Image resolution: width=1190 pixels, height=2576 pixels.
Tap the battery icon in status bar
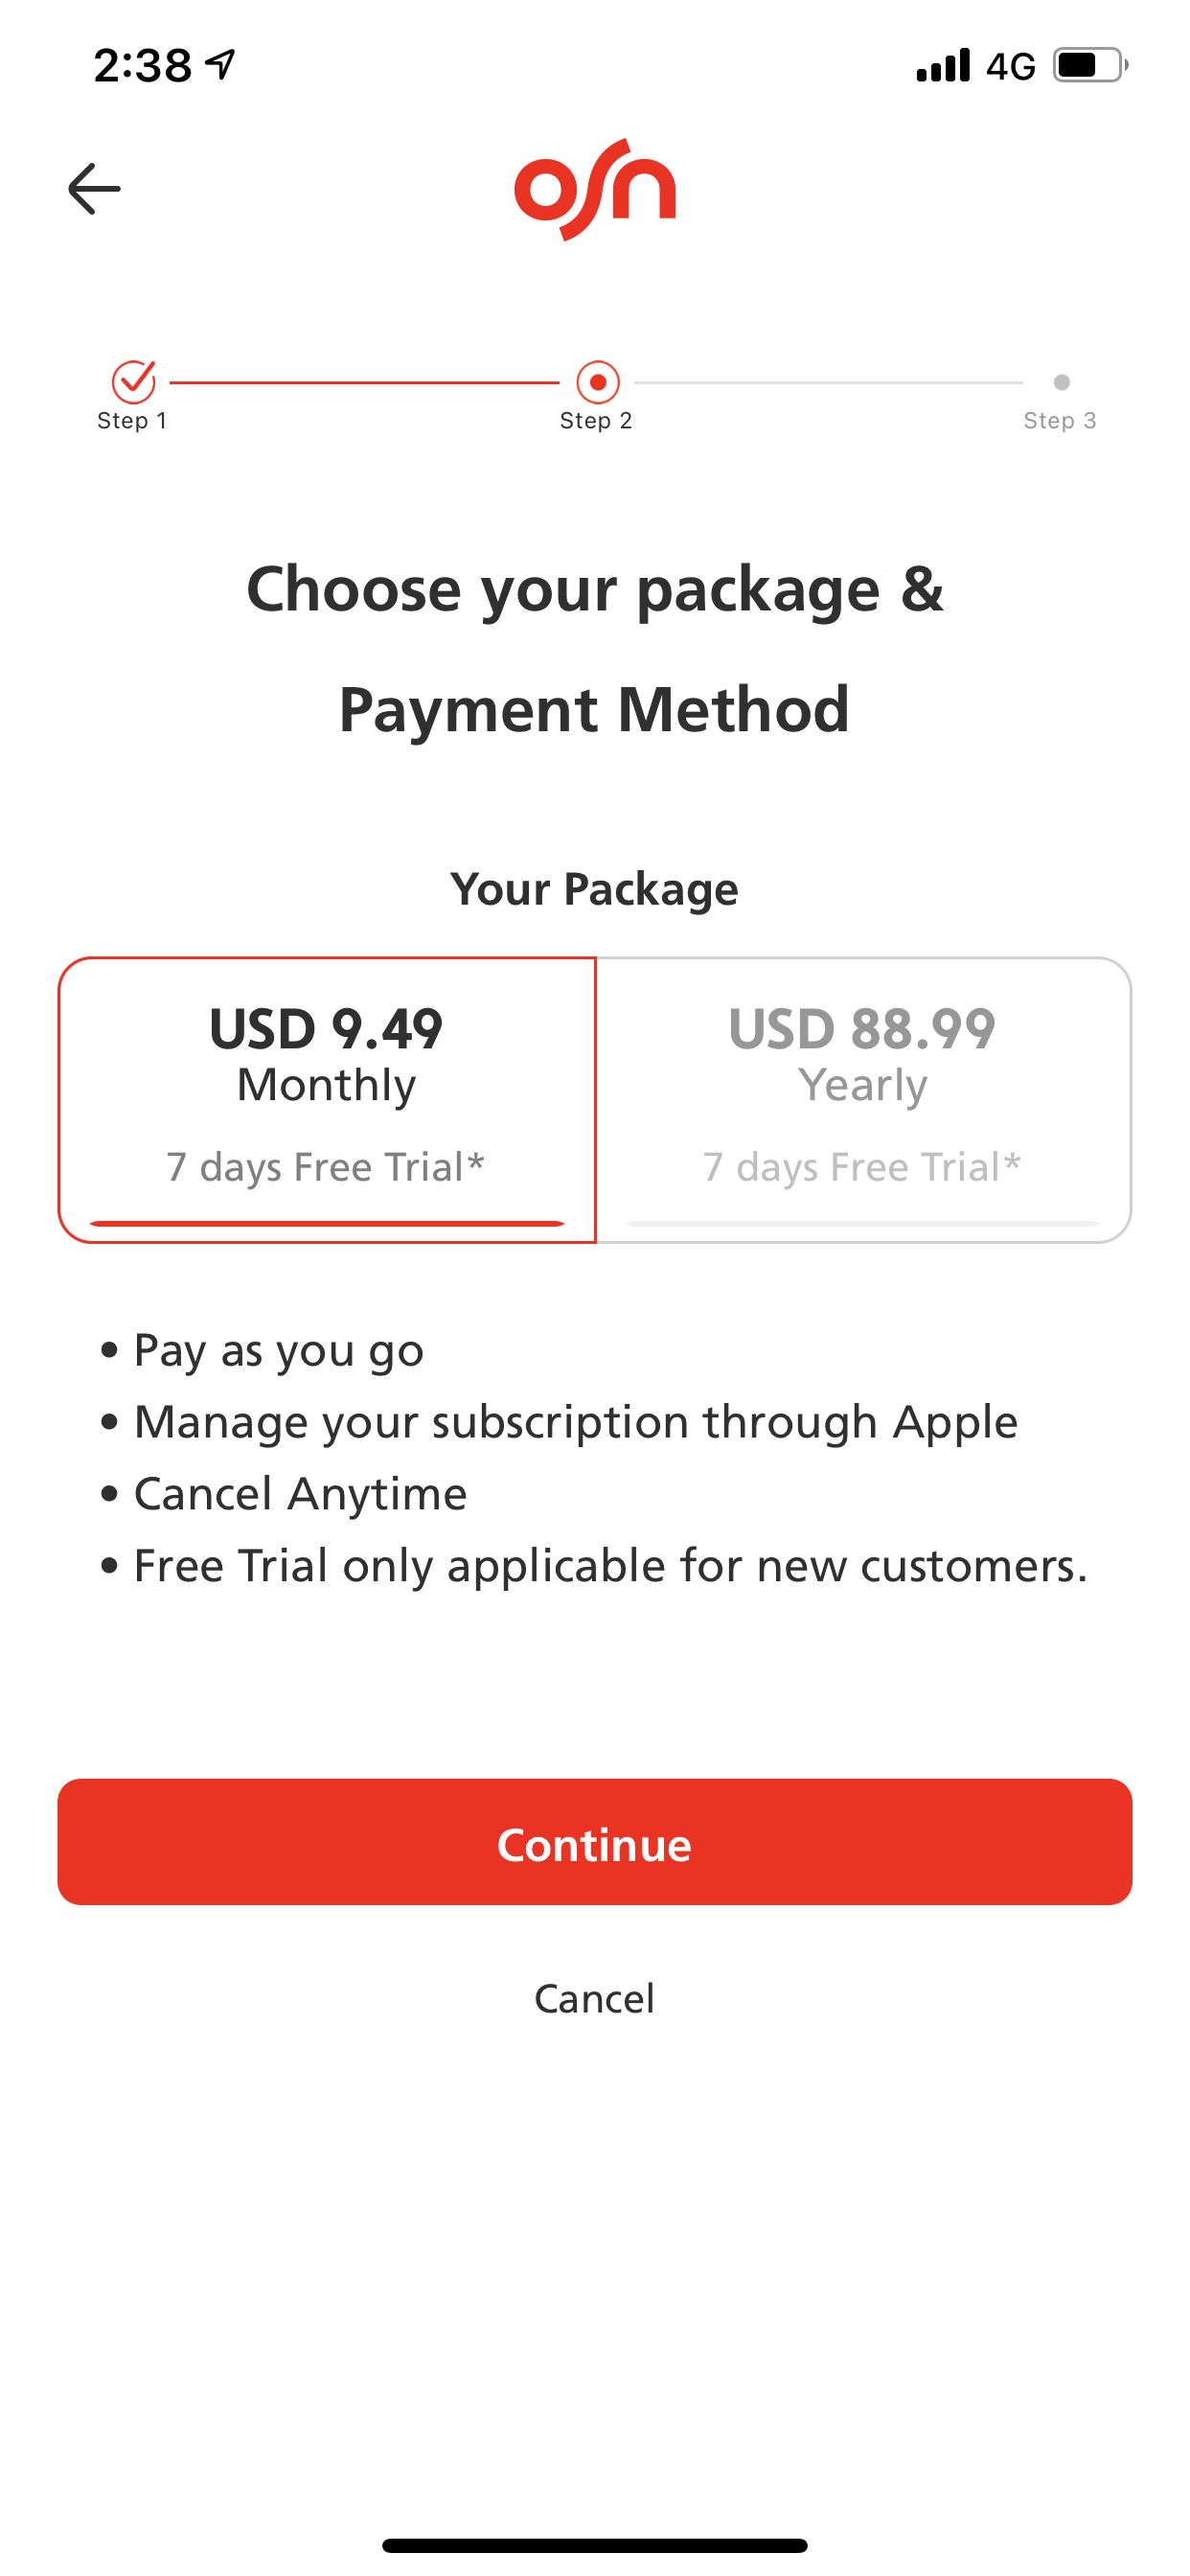pos(1090,65)
